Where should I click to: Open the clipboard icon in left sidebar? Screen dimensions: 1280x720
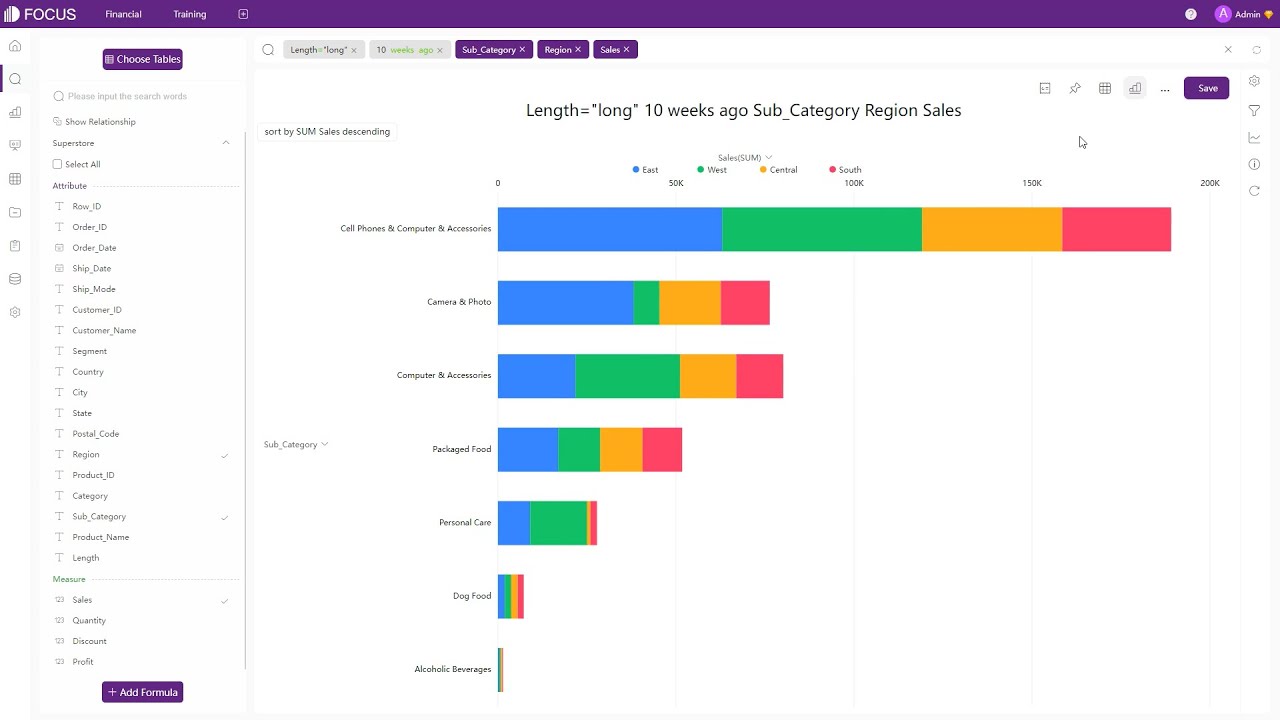[15, 246]
